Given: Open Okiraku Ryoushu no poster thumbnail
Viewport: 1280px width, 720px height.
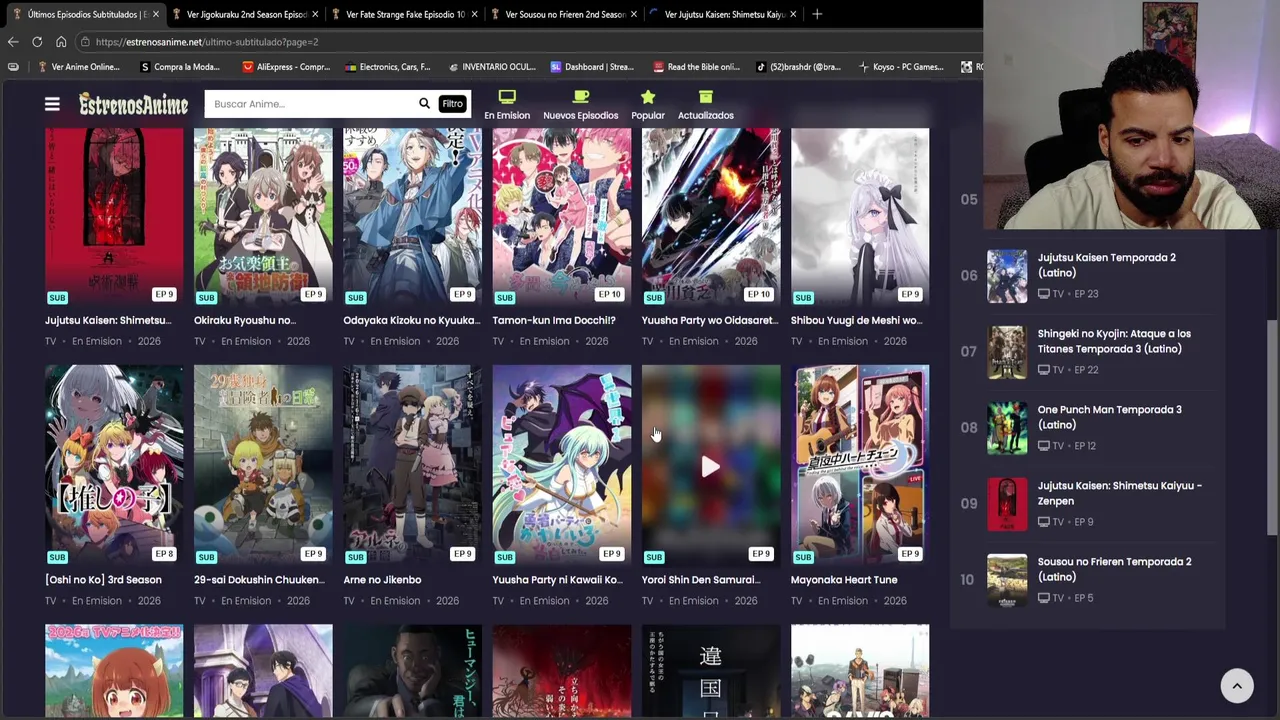Looking at the screenshot, I should click(x=263, y=217).
